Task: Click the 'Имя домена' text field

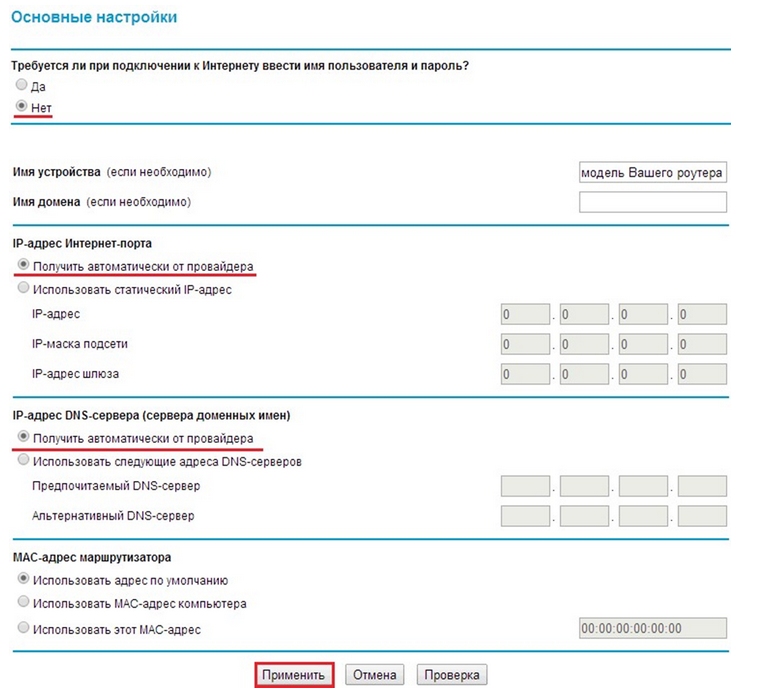Action: pyautogui.click(x=652, y=202)
